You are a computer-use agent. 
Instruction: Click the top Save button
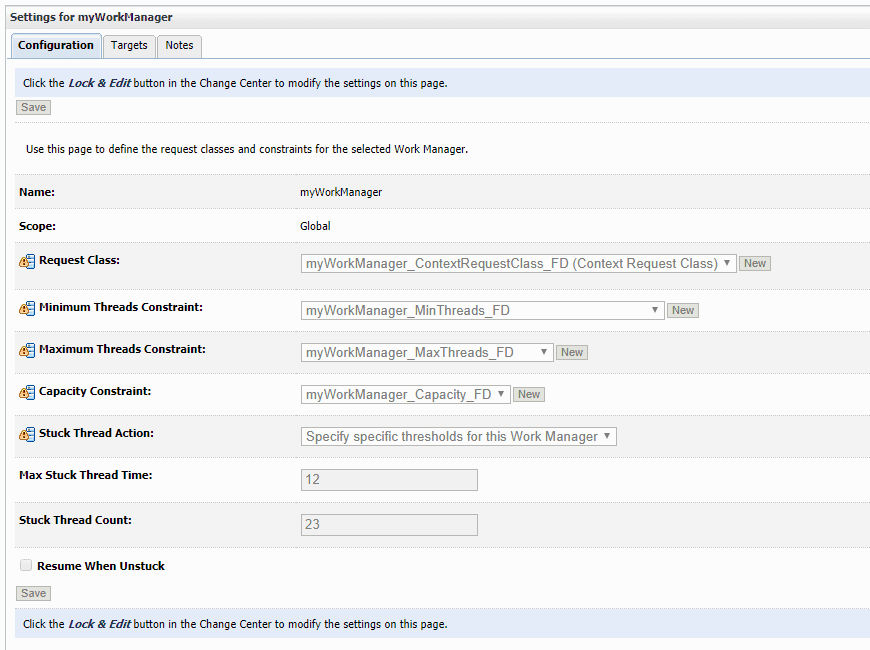(33, 107)
